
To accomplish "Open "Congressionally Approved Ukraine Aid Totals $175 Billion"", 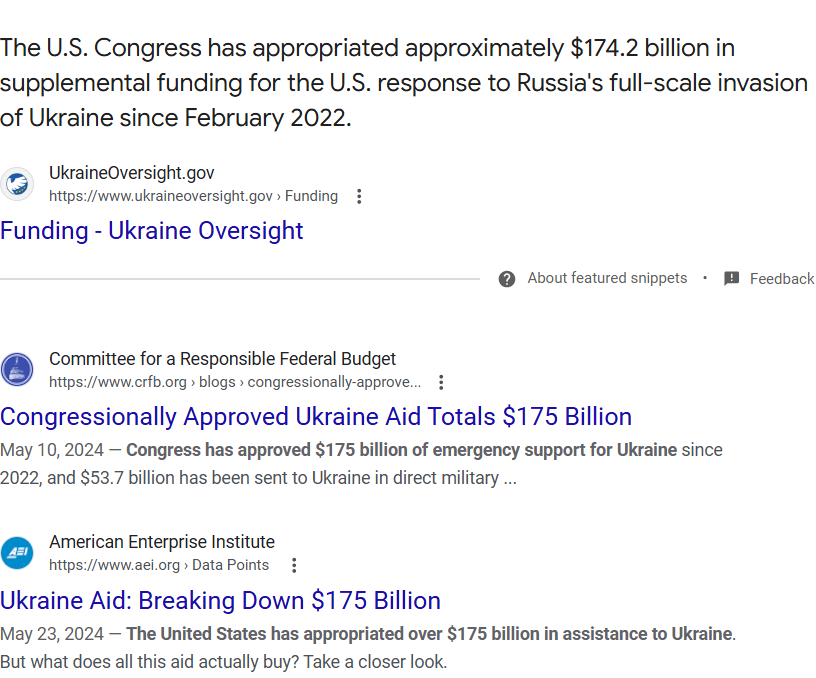I will (316, 417).
